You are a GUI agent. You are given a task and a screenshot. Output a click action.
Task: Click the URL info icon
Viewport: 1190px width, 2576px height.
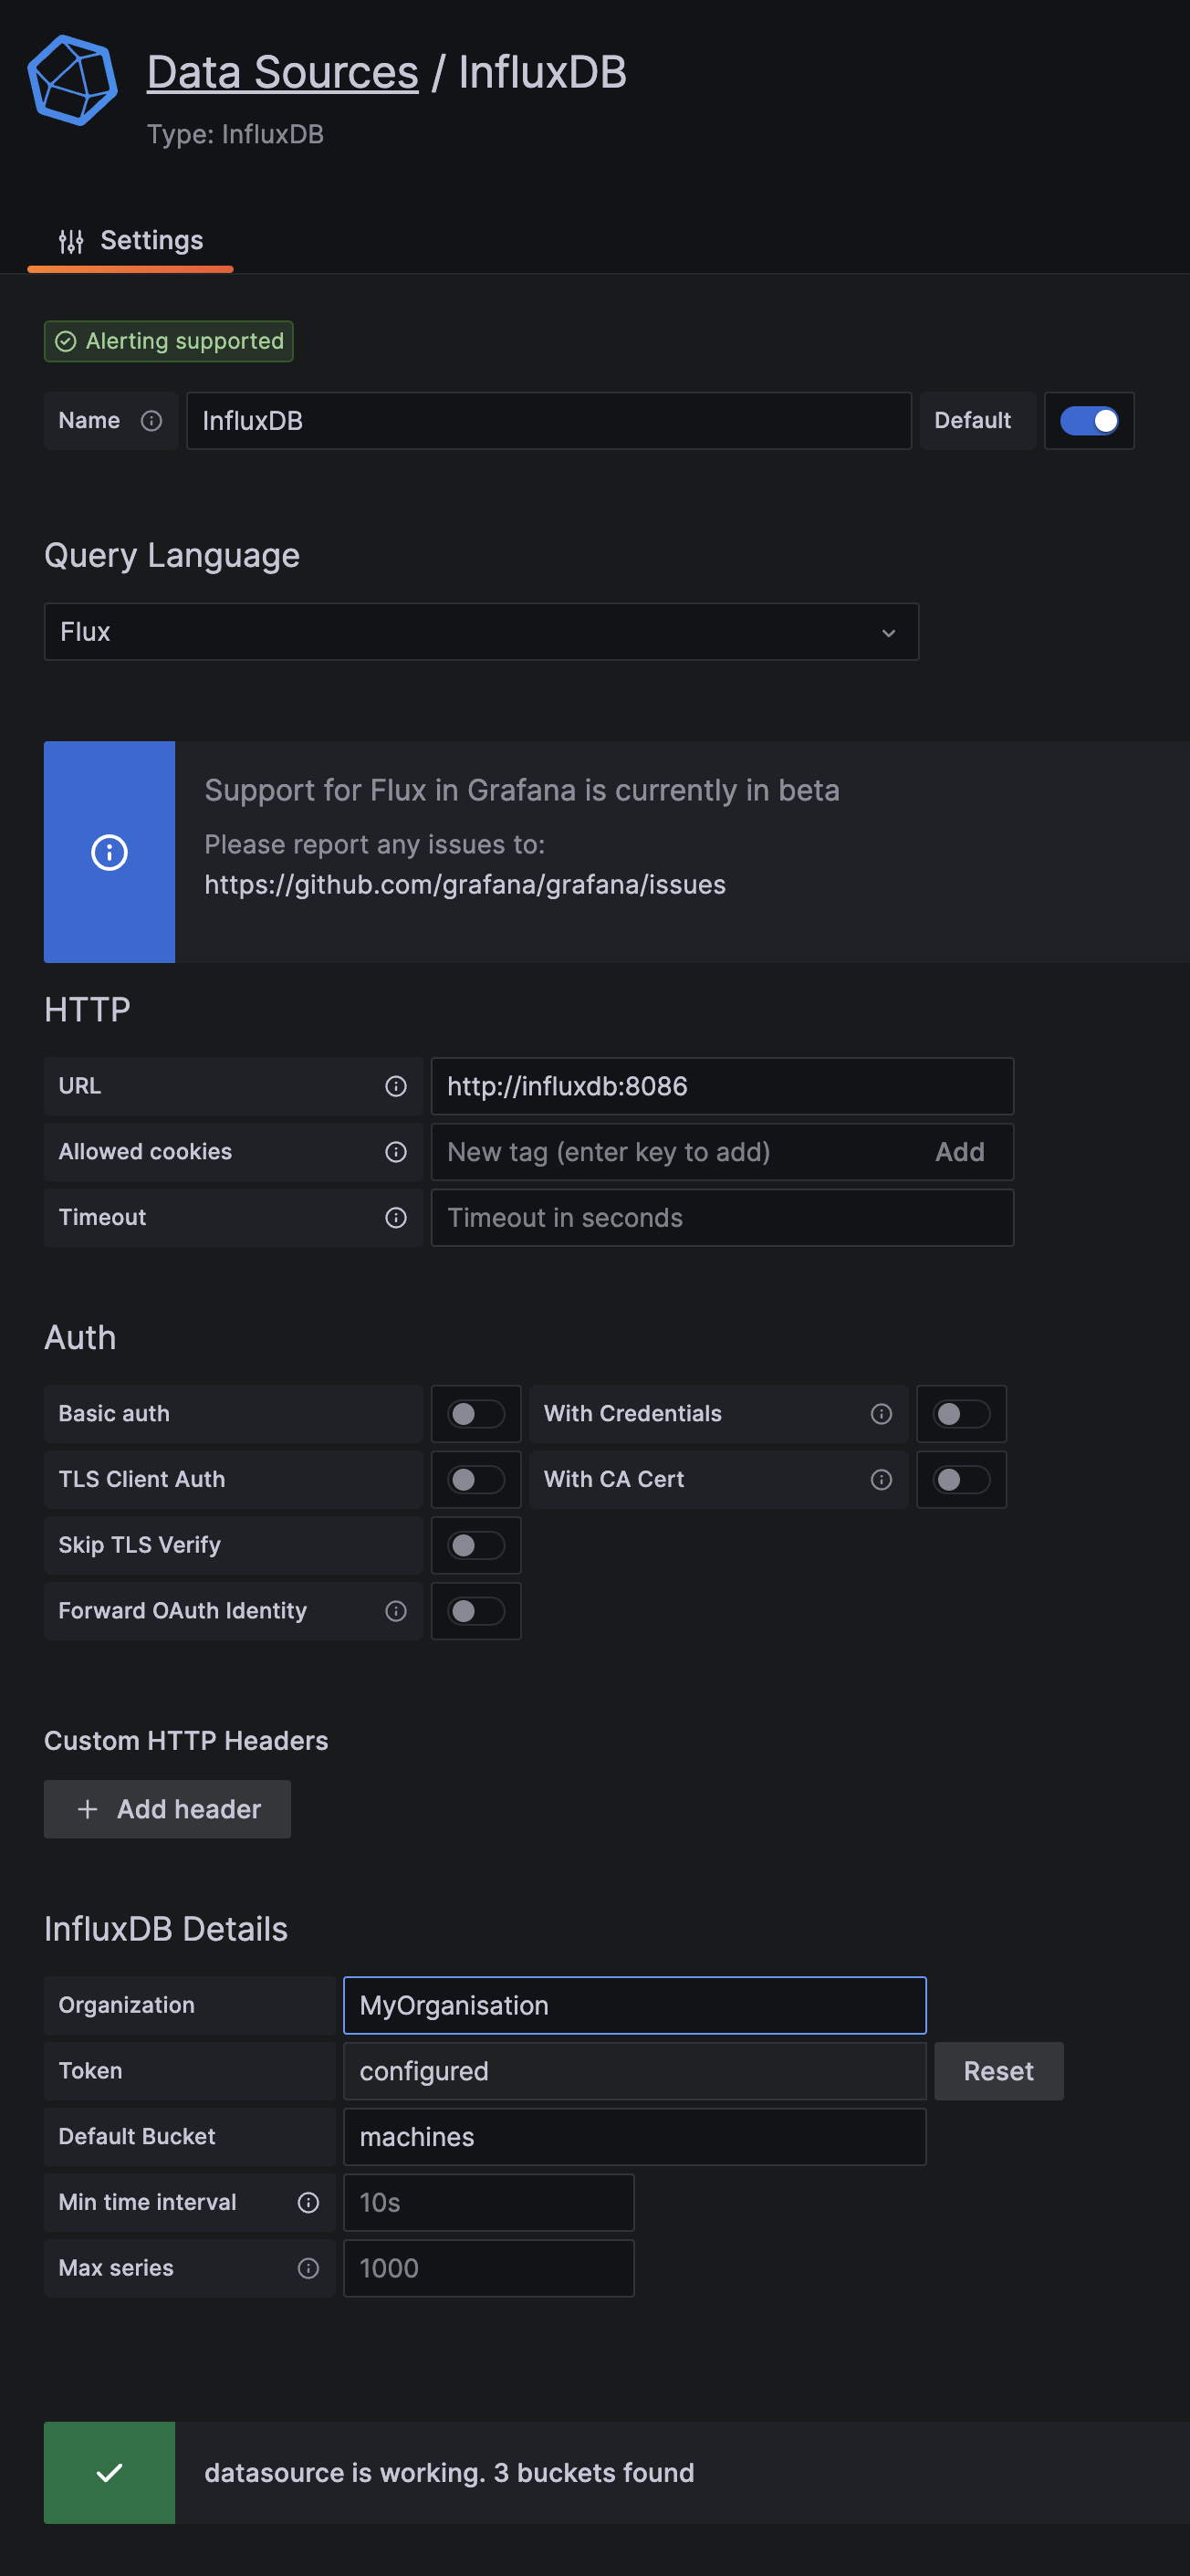coord(396,1086)
